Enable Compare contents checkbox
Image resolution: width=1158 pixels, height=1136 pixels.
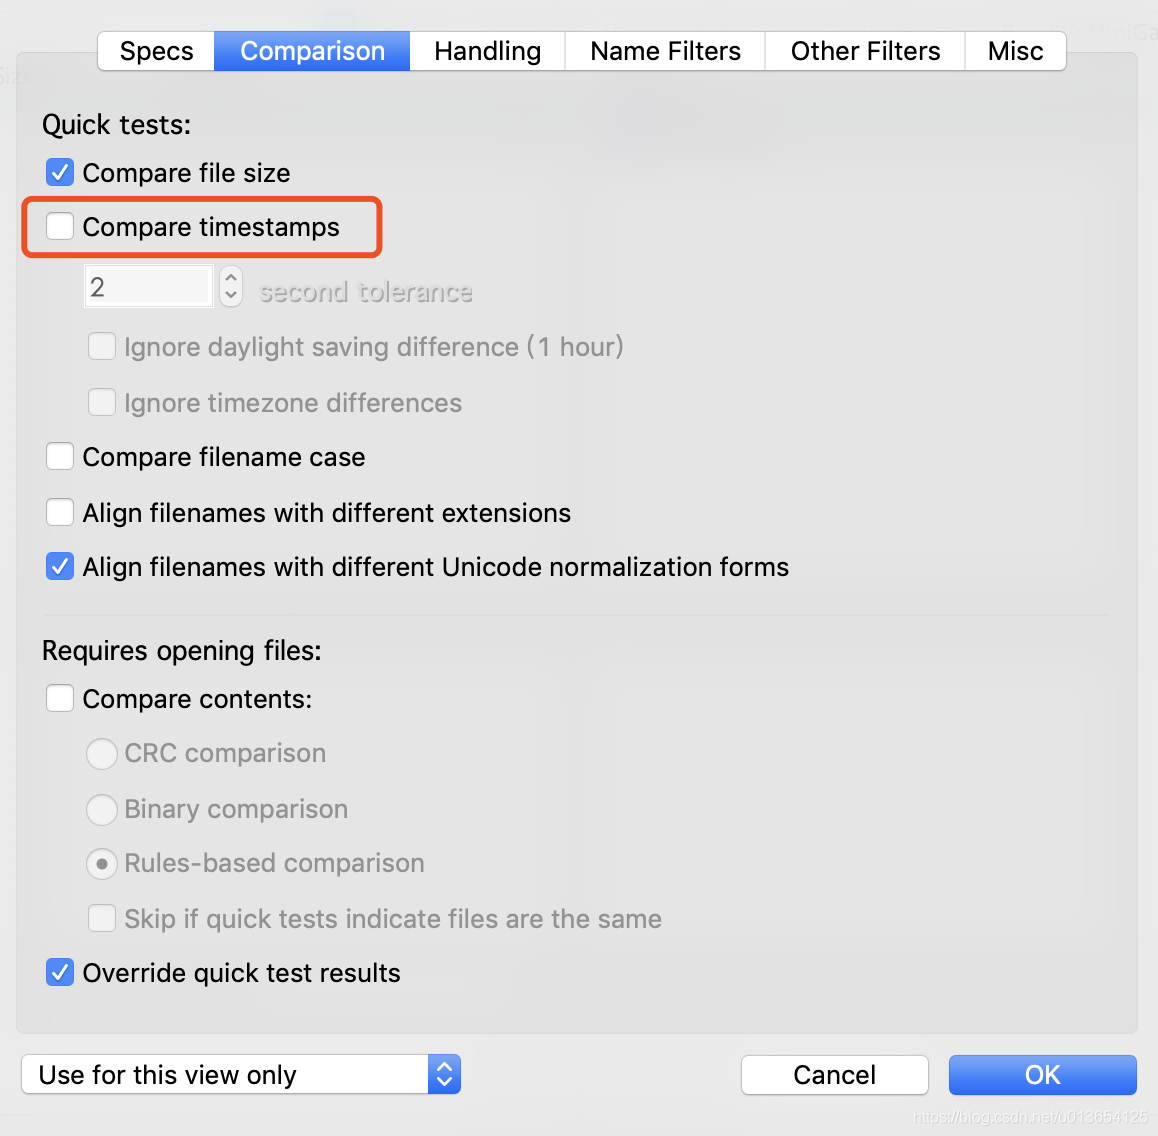60,698
